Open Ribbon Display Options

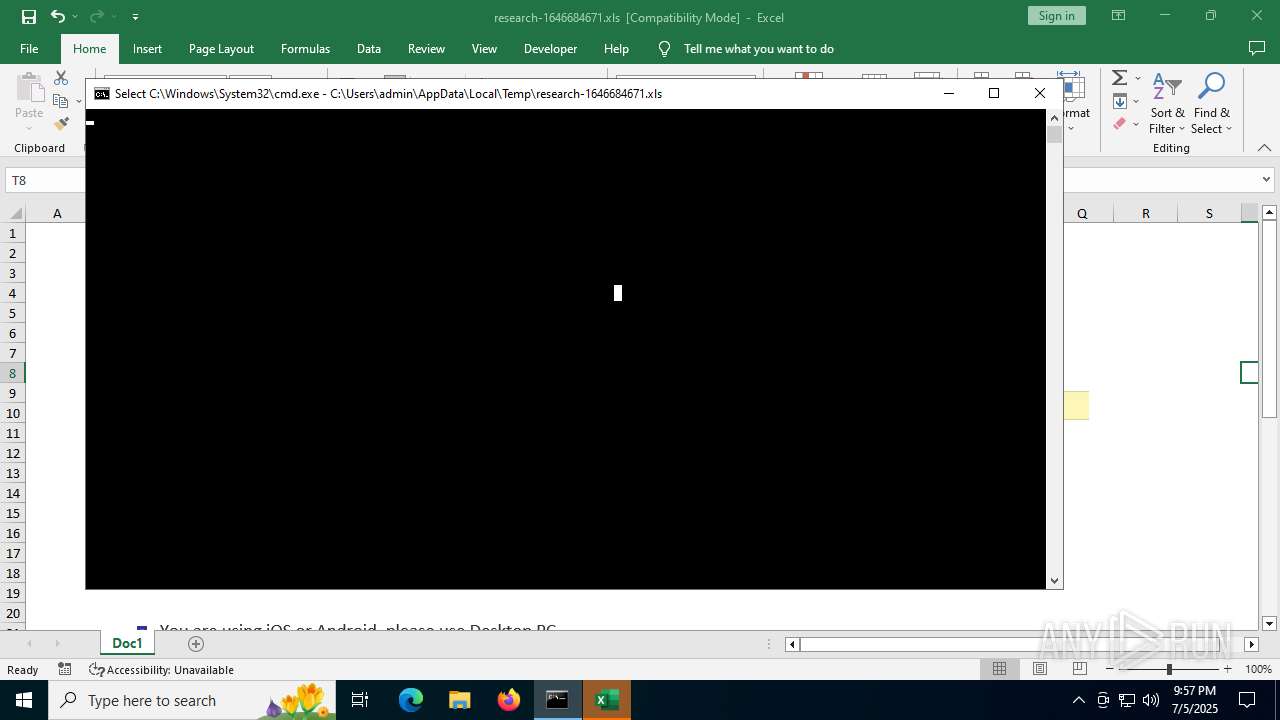point(1119,16)
